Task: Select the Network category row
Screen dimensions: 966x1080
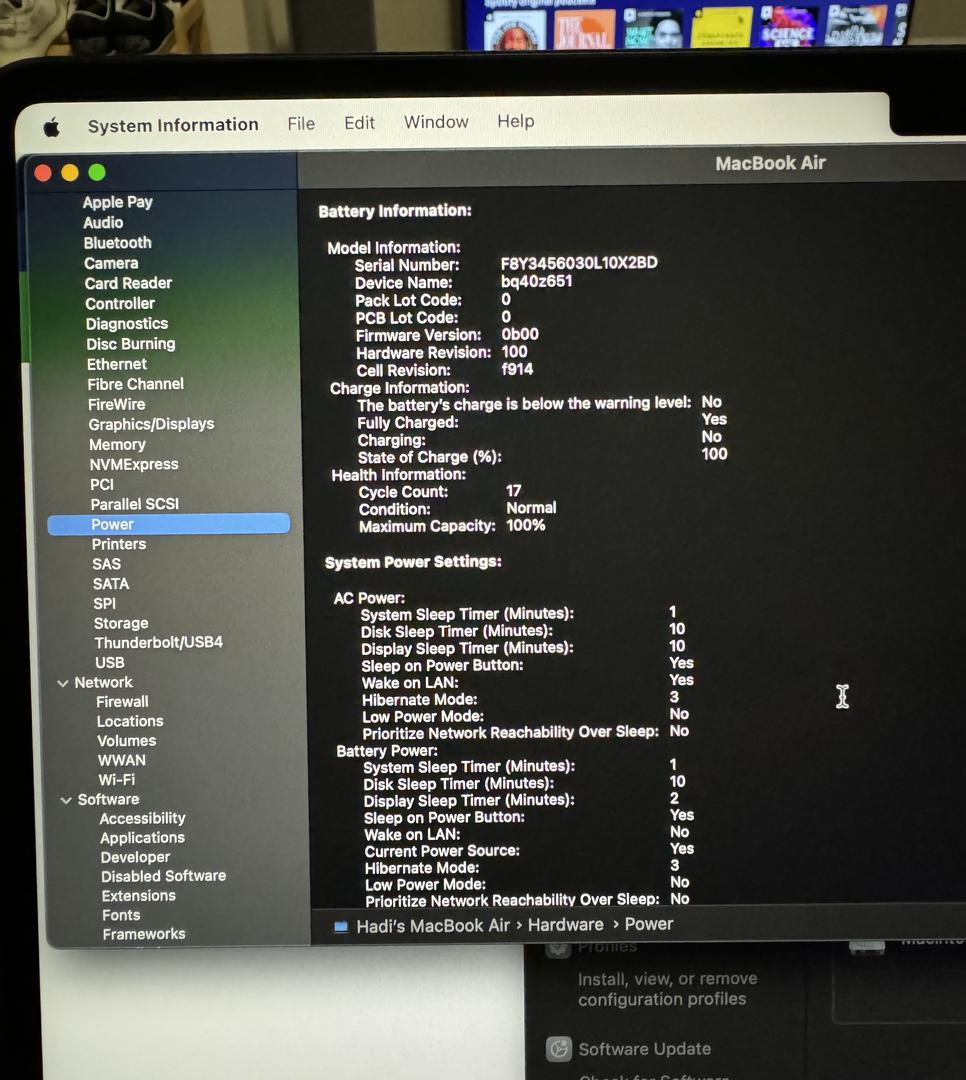Action: (x=103, y=683)
